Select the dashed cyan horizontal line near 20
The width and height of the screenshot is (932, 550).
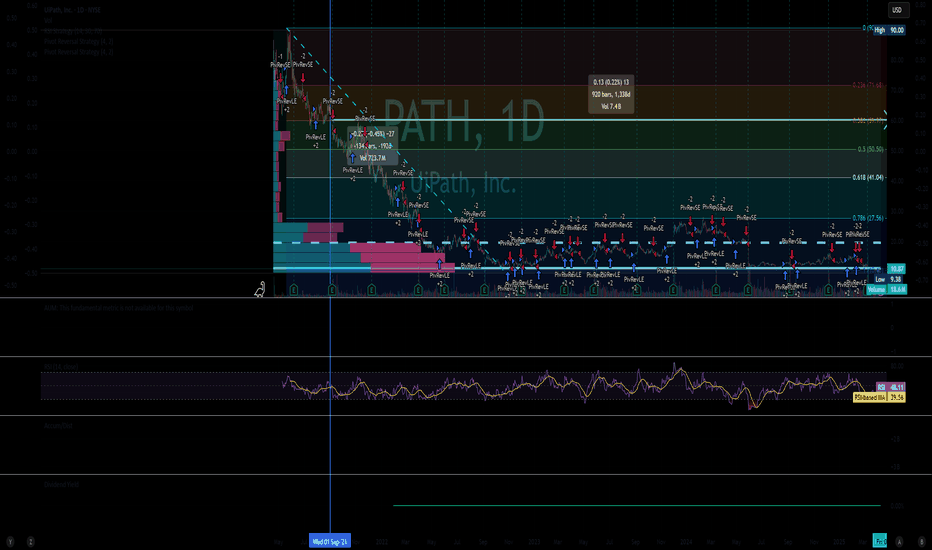(x=577, y=243)
